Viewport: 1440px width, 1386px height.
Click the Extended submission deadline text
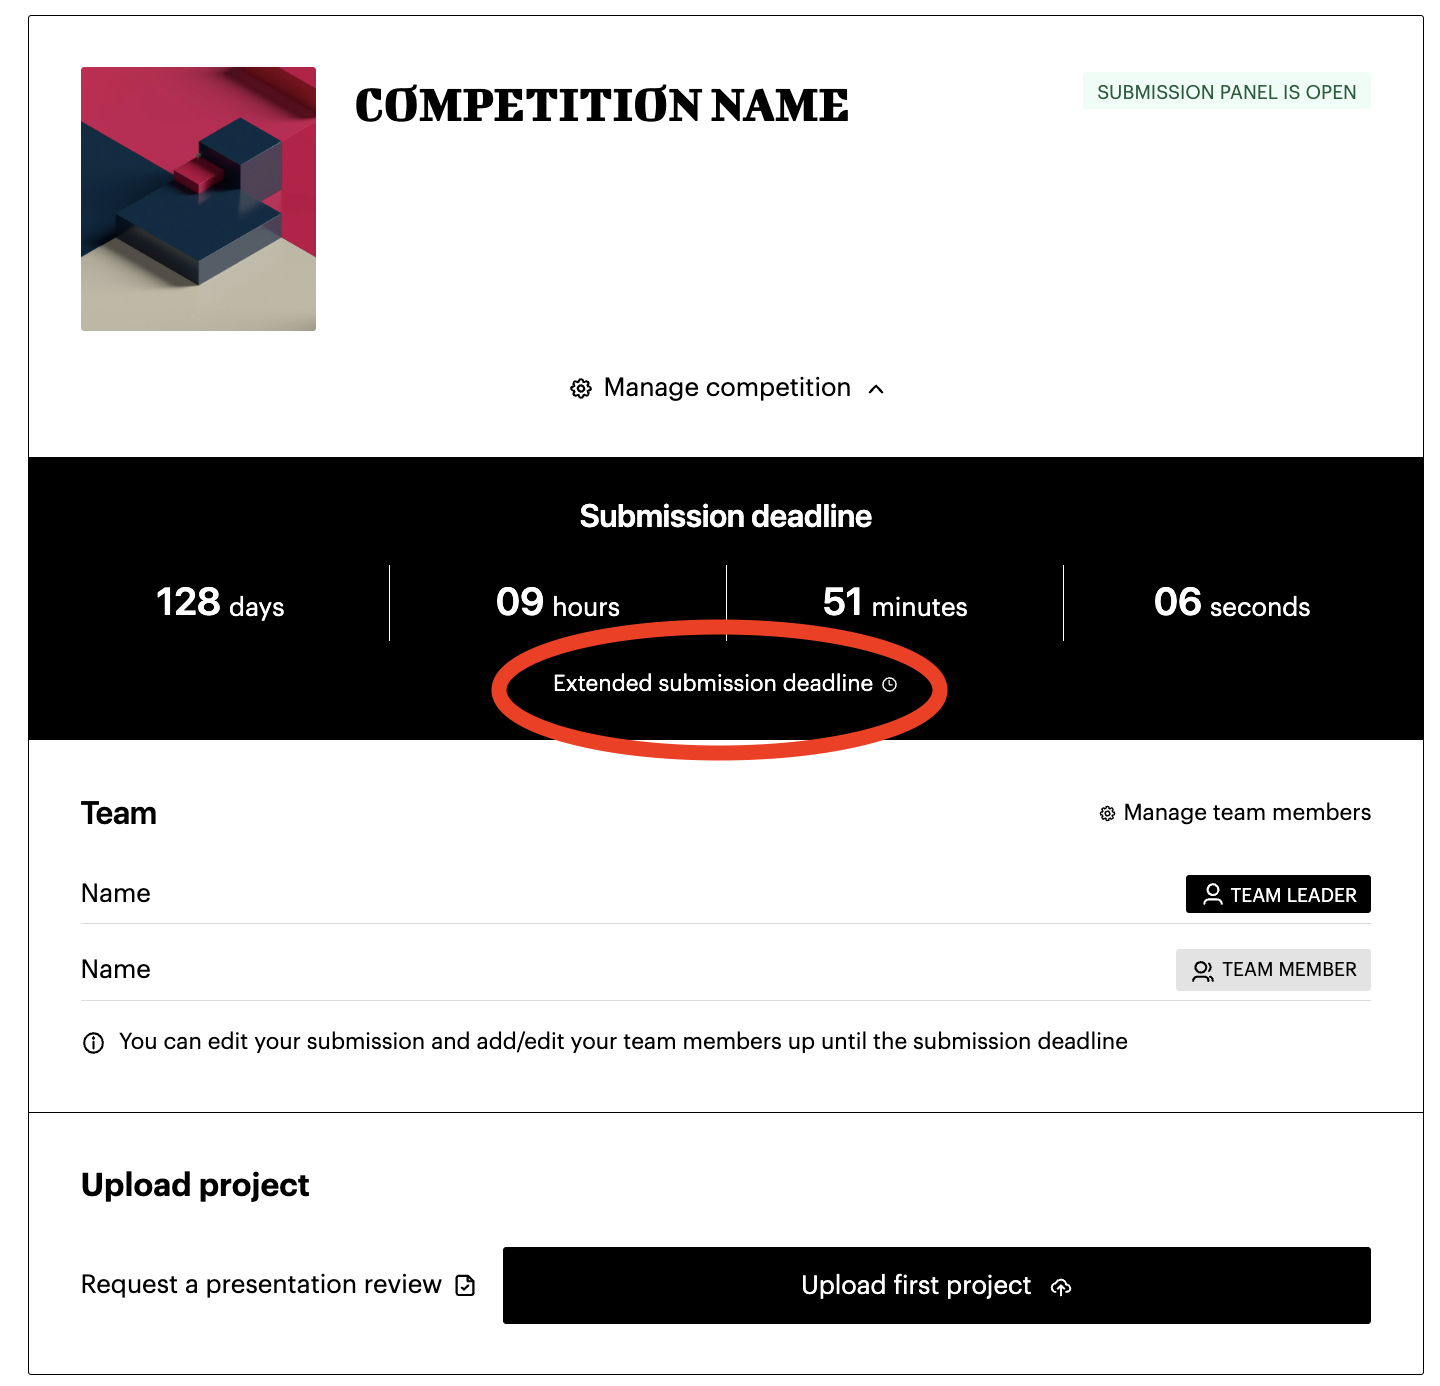(712, 684)
